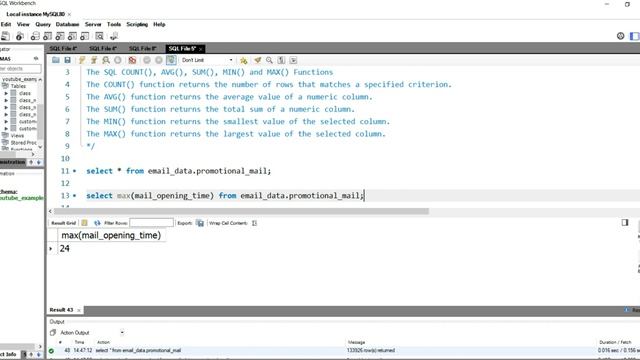This screenshot has width=640, height=360.
Task: Click the Action Output copy icon
Action: click(53, 333)
